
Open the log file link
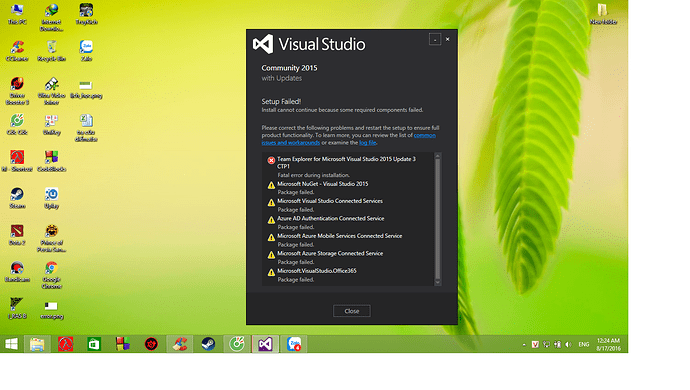point(367,143)
